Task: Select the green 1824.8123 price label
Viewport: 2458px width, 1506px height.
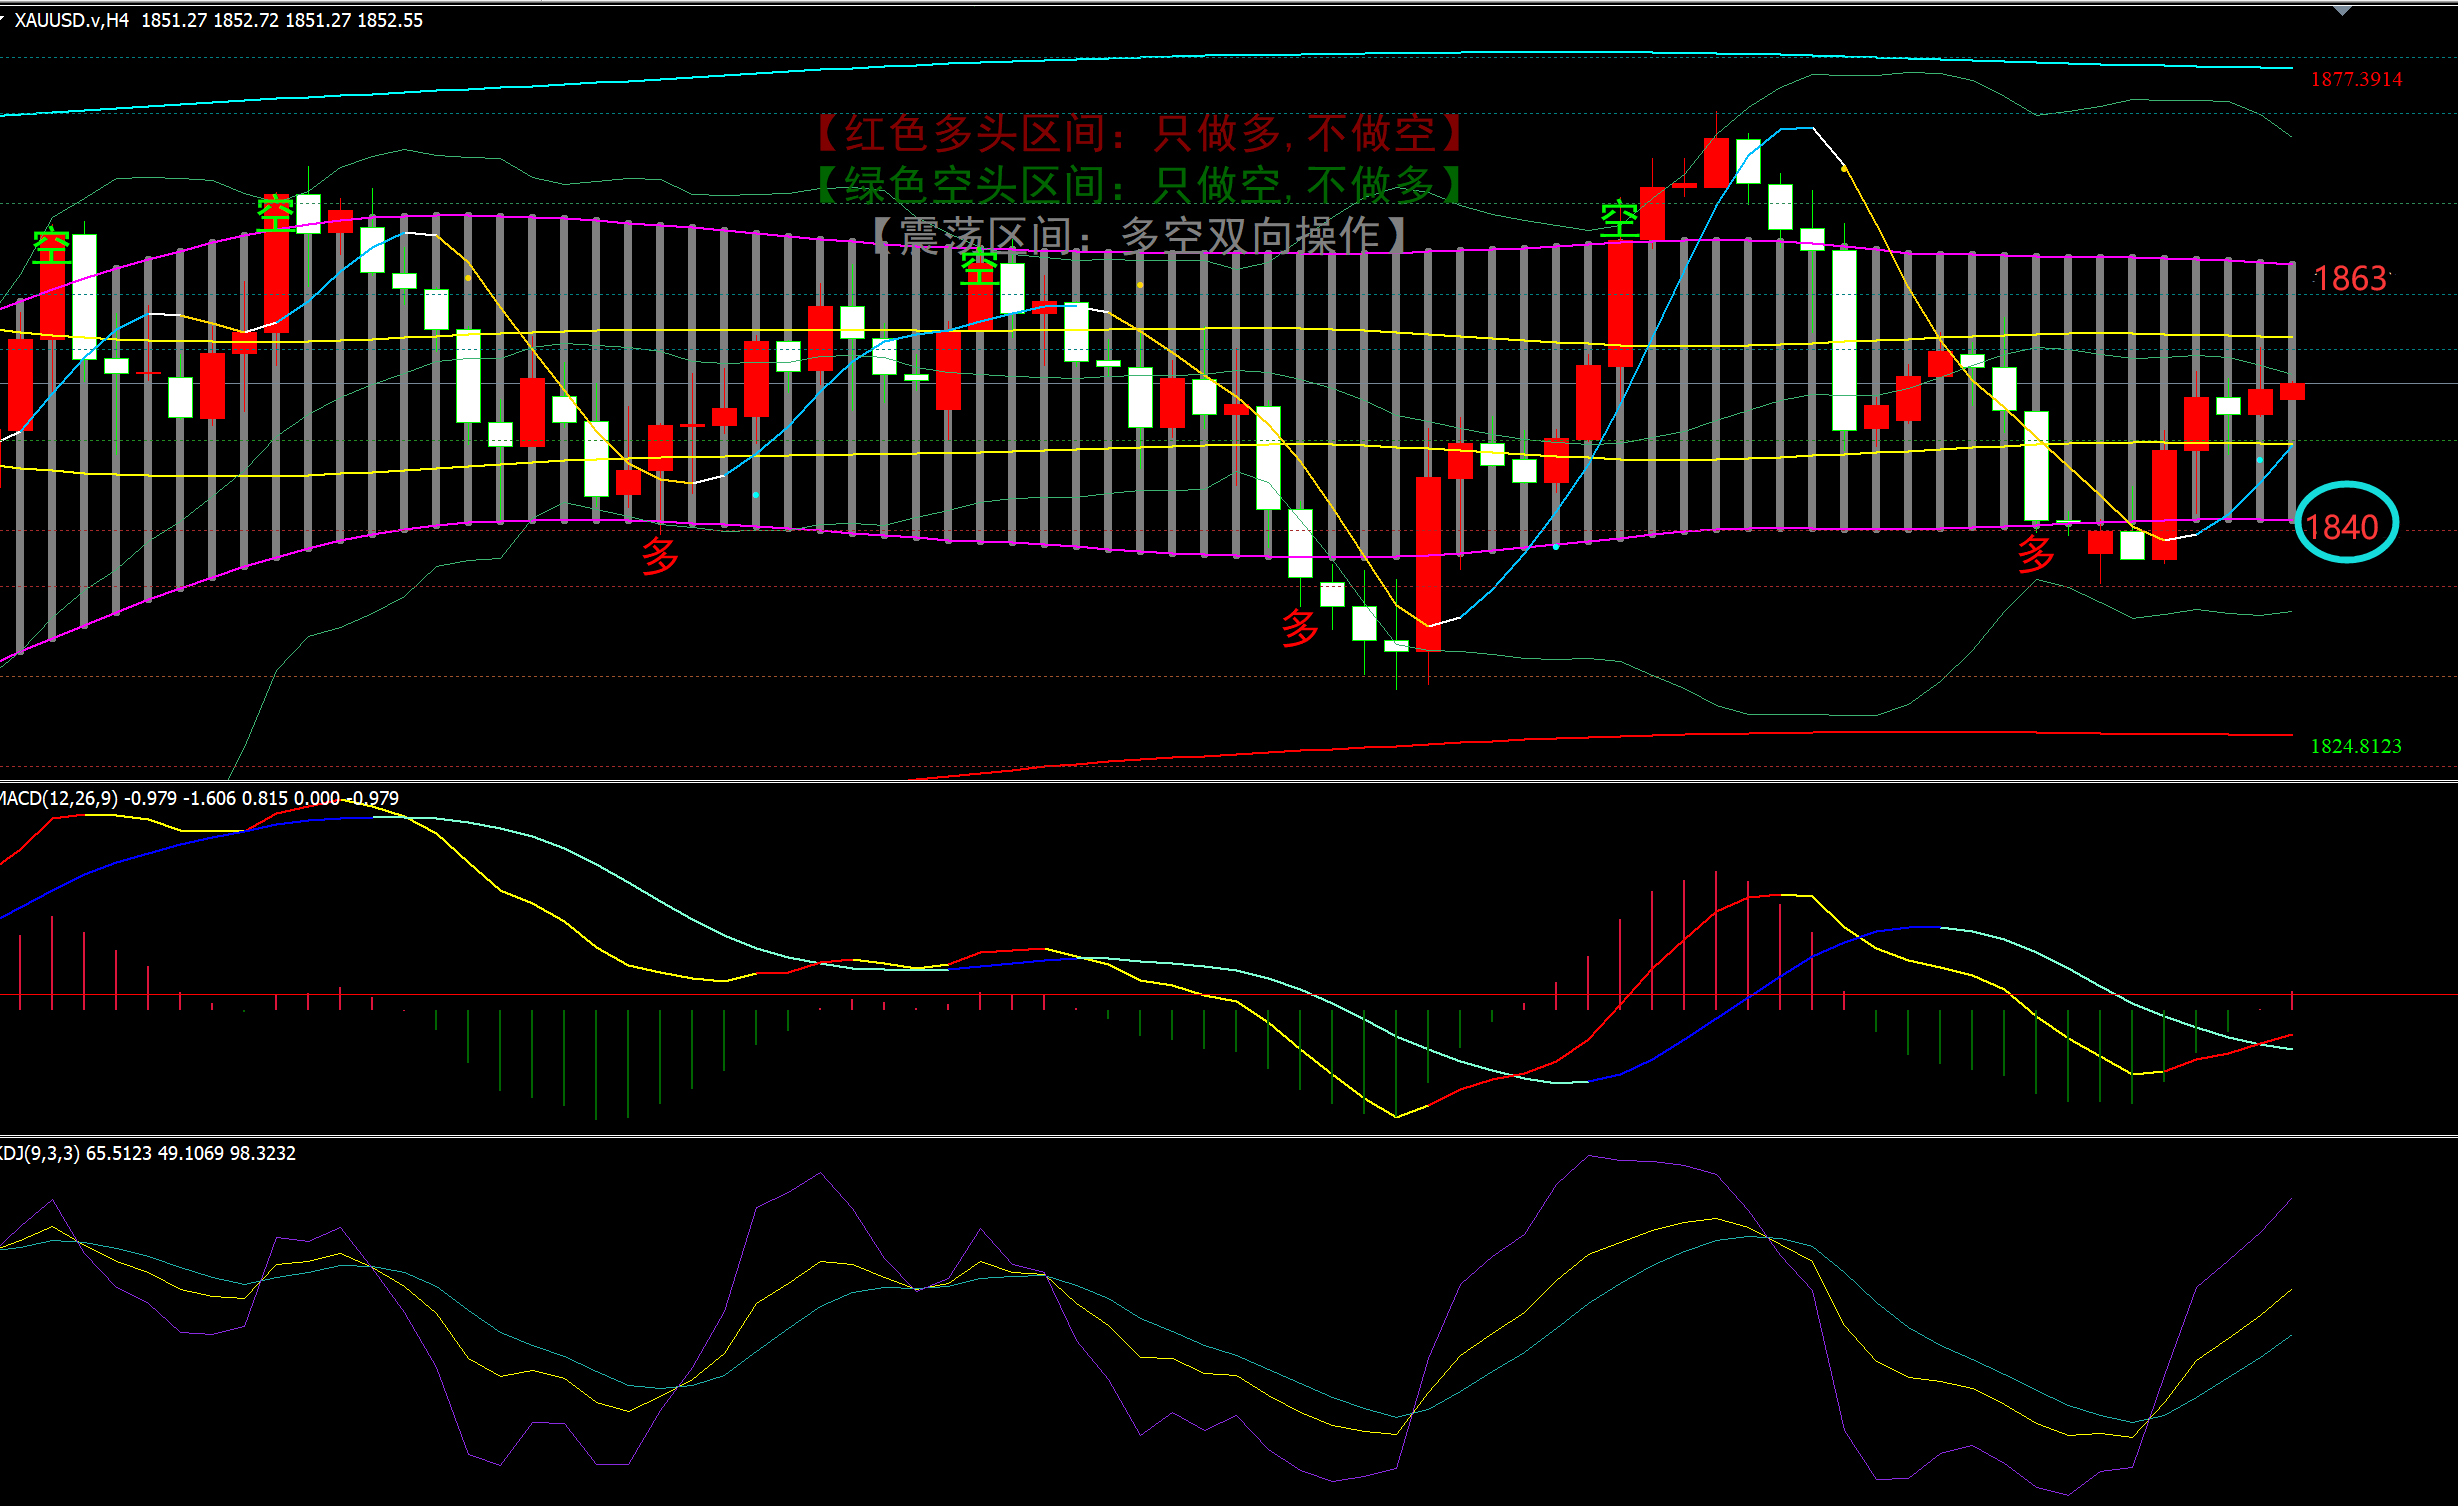Action: [x=2355, y=746]
